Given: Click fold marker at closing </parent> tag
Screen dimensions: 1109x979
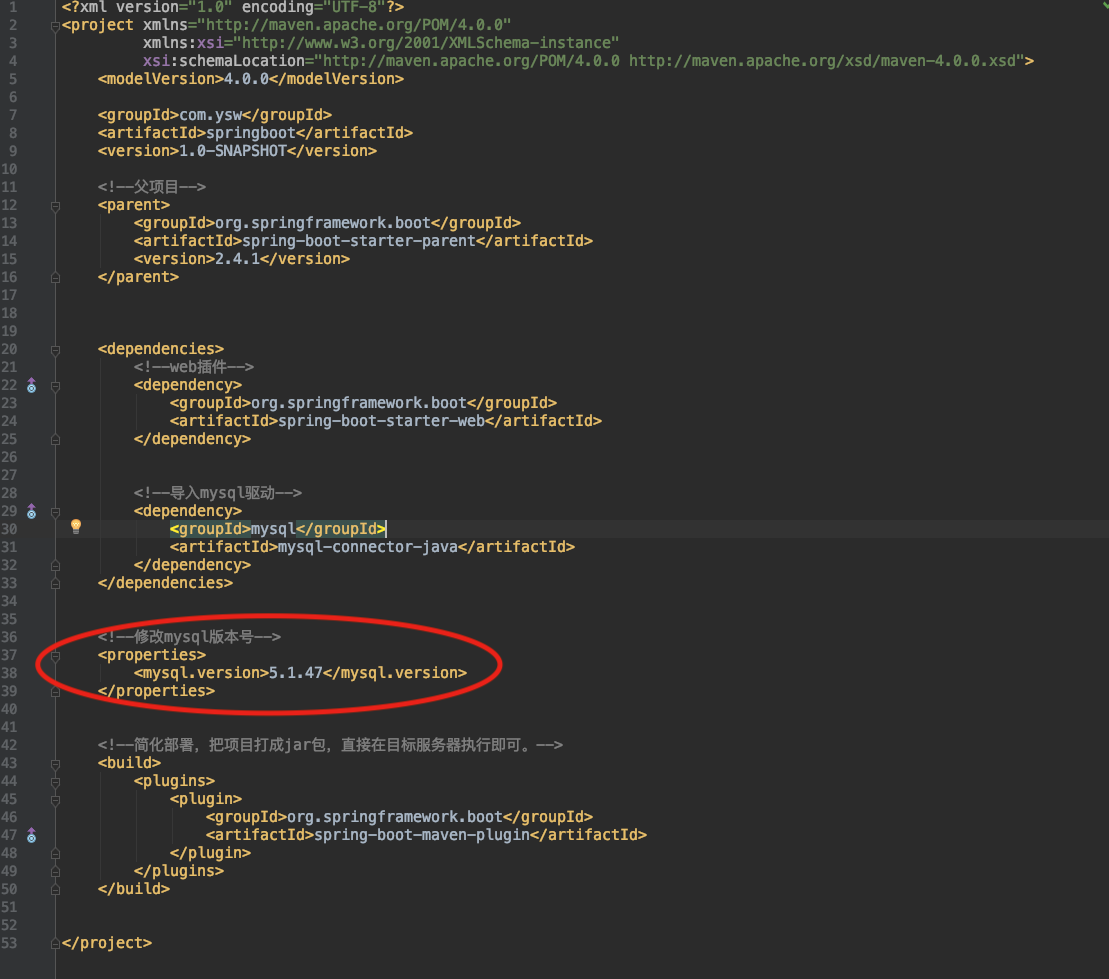Looking at the screenshot, I should click(x=55, y=278).
